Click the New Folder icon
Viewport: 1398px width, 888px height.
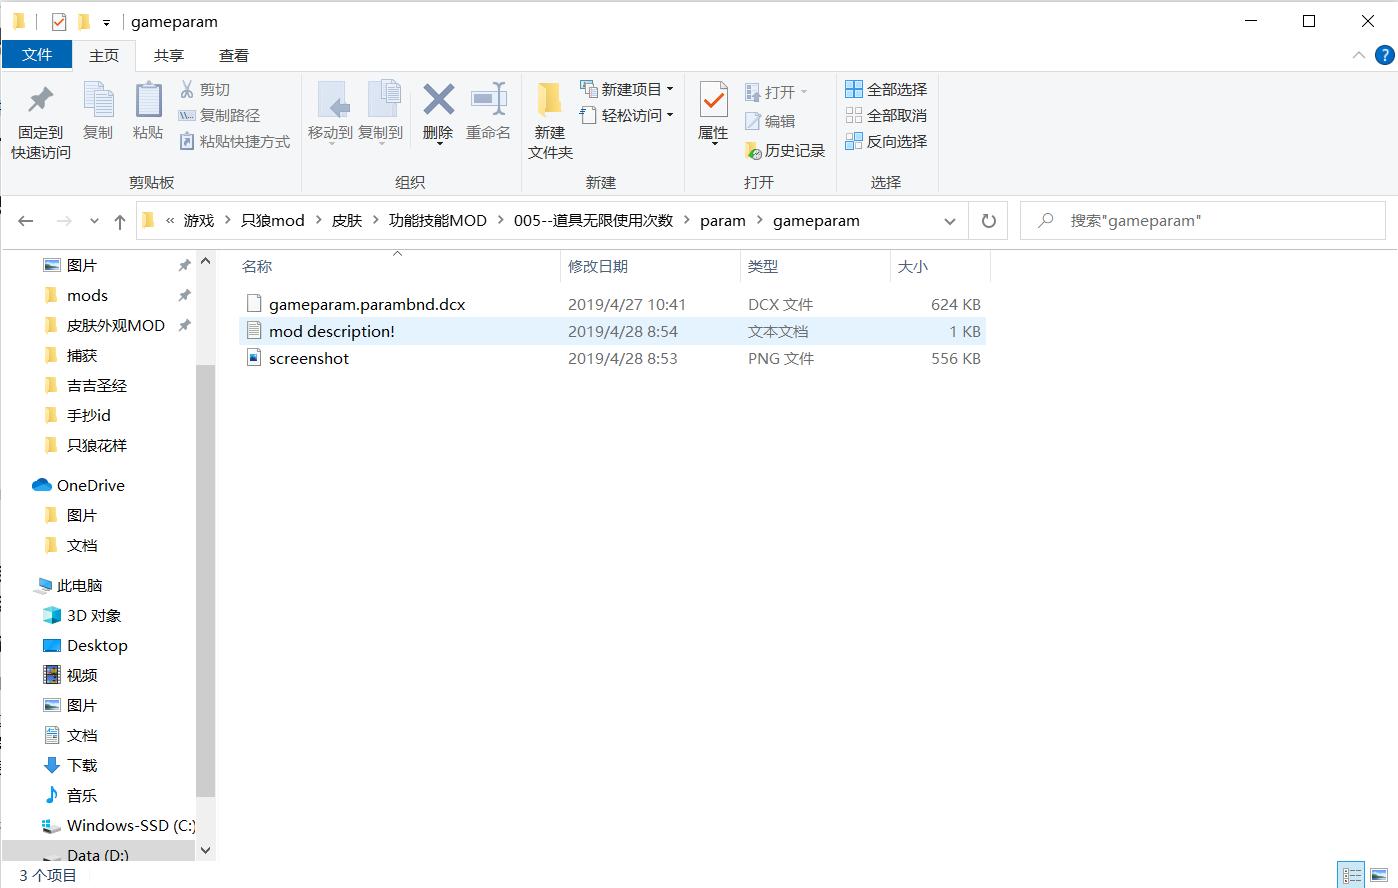pyautogui.click(x=549, y=100)
